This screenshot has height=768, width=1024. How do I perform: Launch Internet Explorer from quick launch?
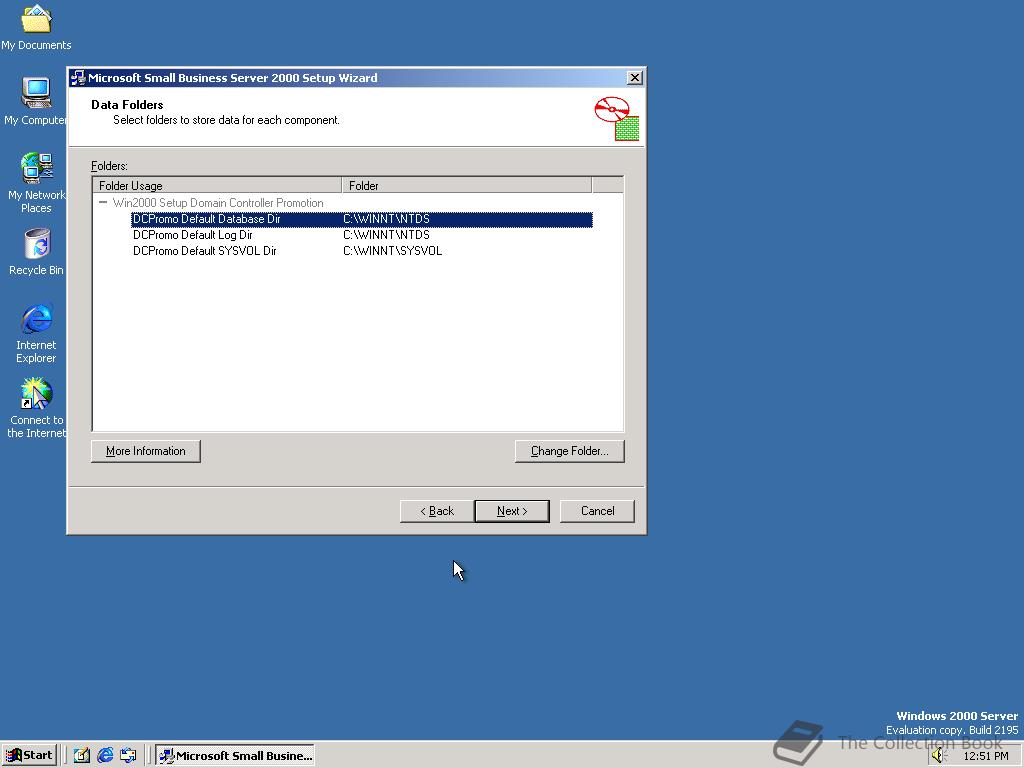click(x=104, y=756)
